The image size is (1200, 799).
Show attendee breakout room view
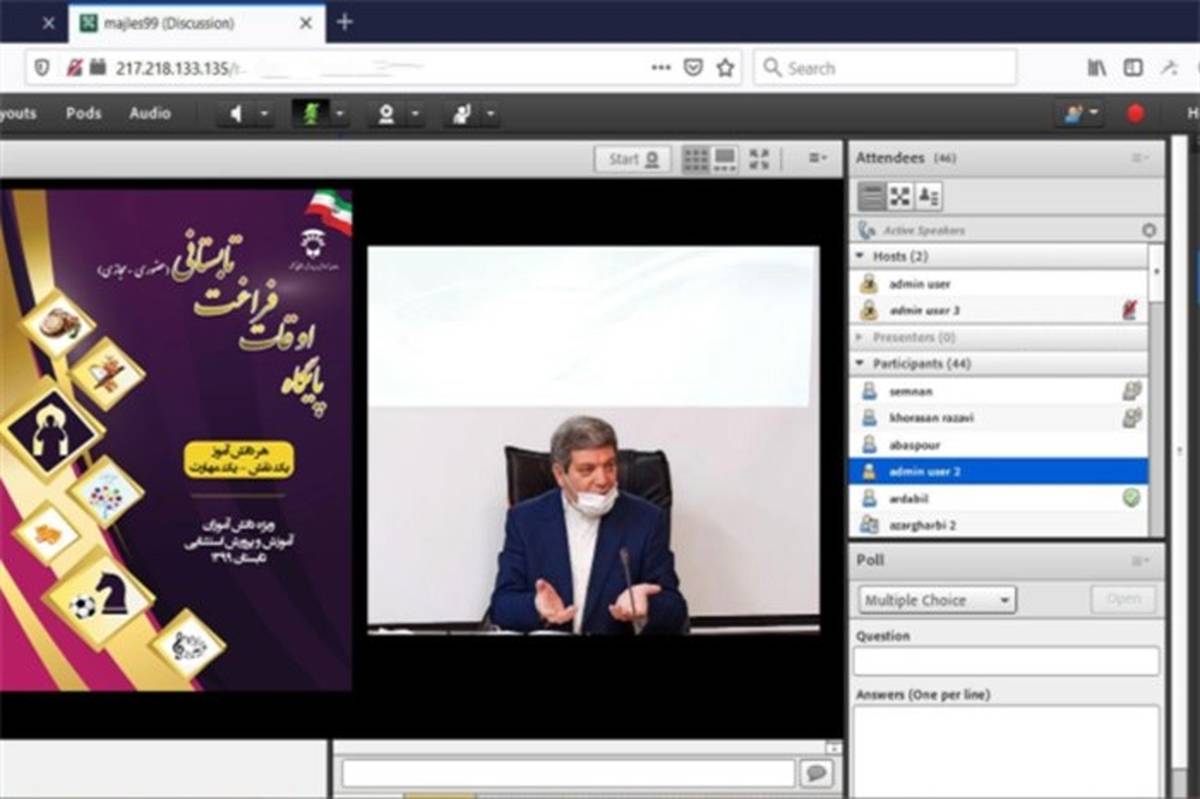point(900,196)
